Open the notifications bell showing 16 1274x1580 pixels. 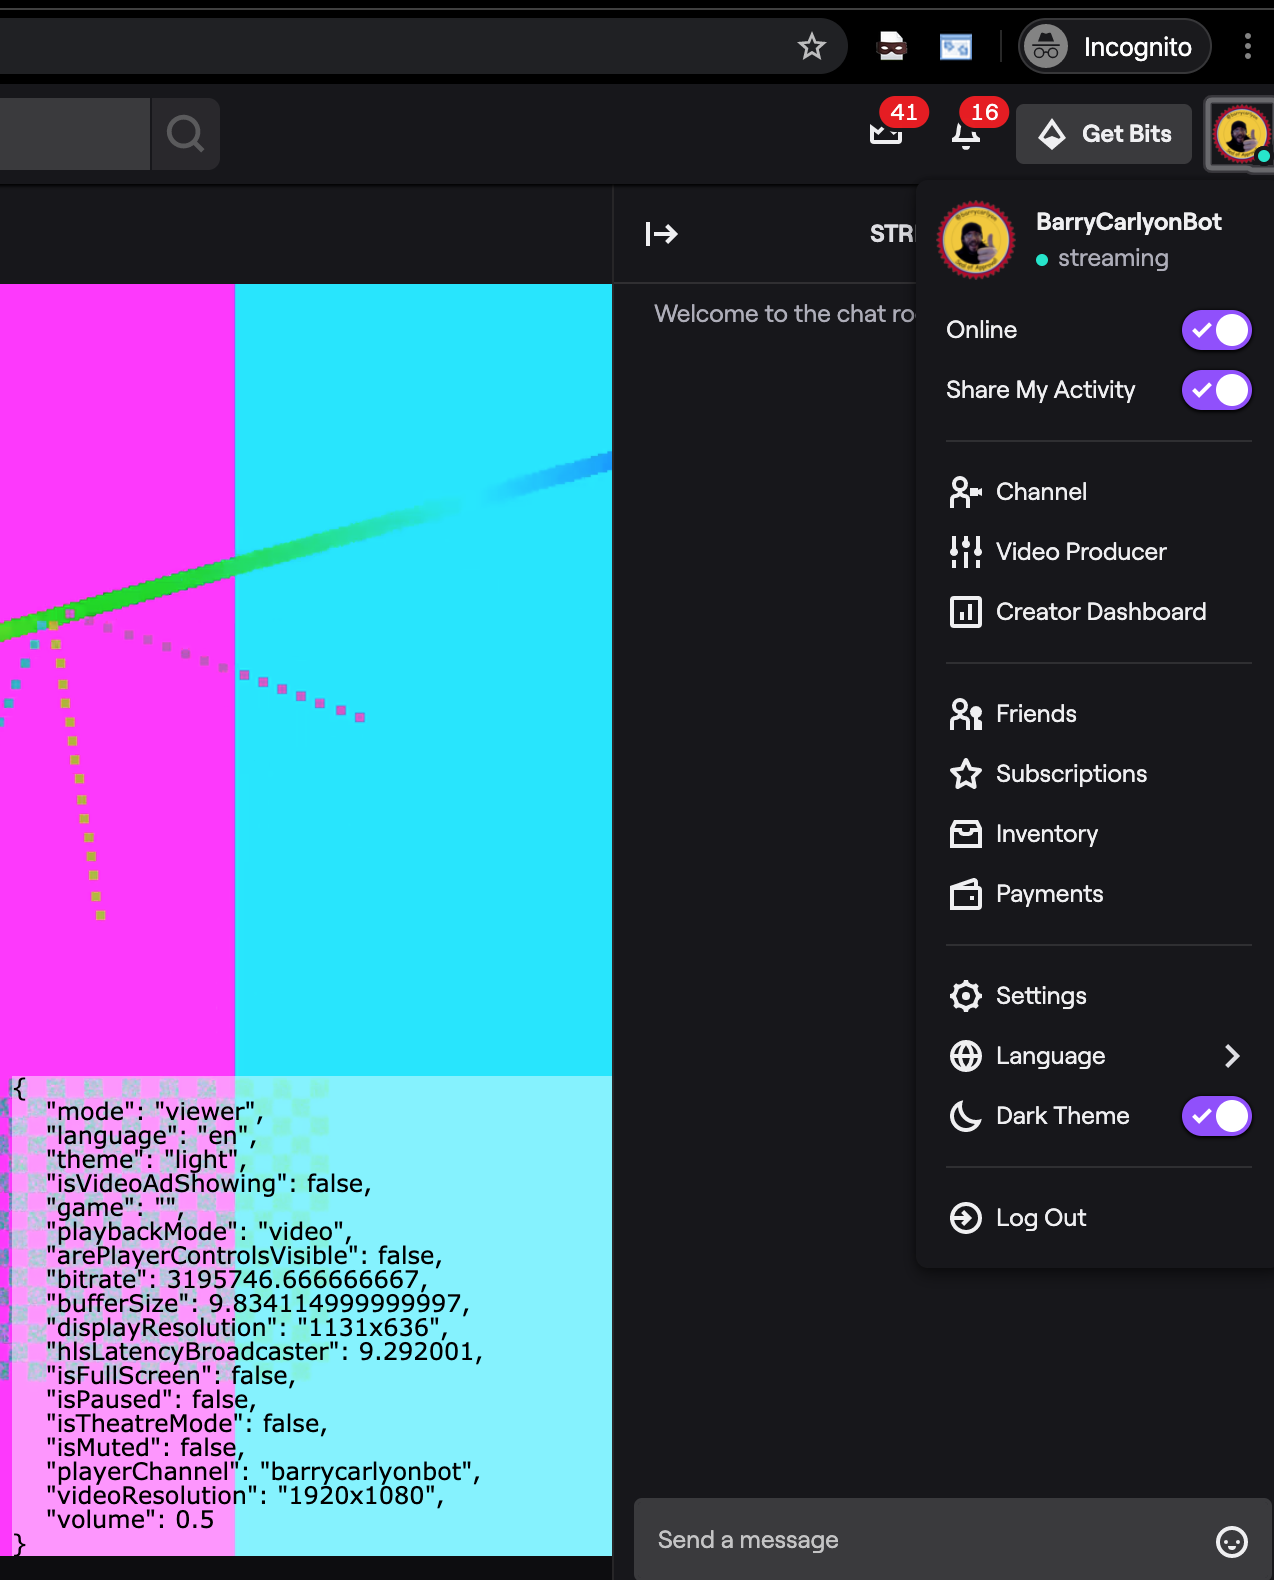[966, 133]
